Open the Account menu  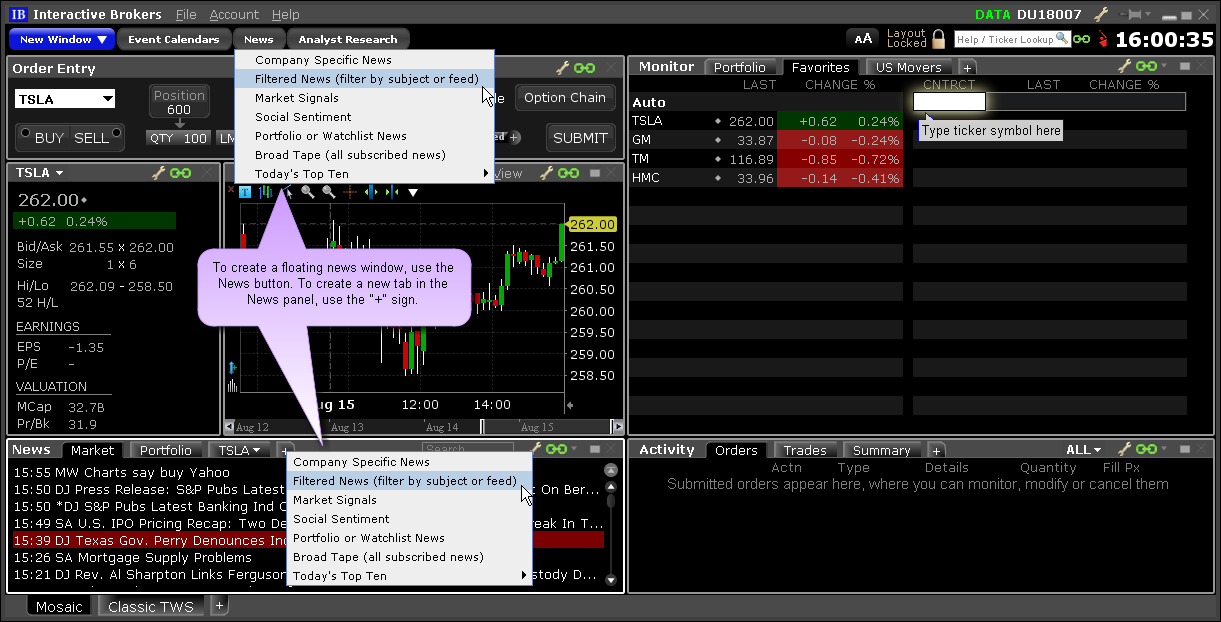(234, 15)
